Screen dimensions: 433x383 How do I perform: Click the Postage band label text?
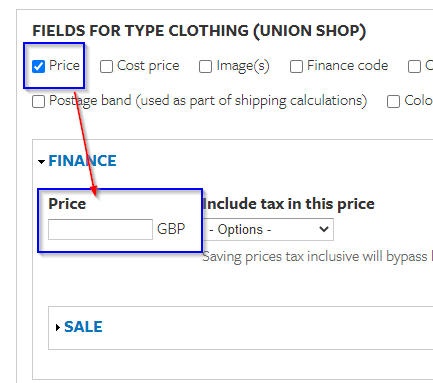click(208, 101)
